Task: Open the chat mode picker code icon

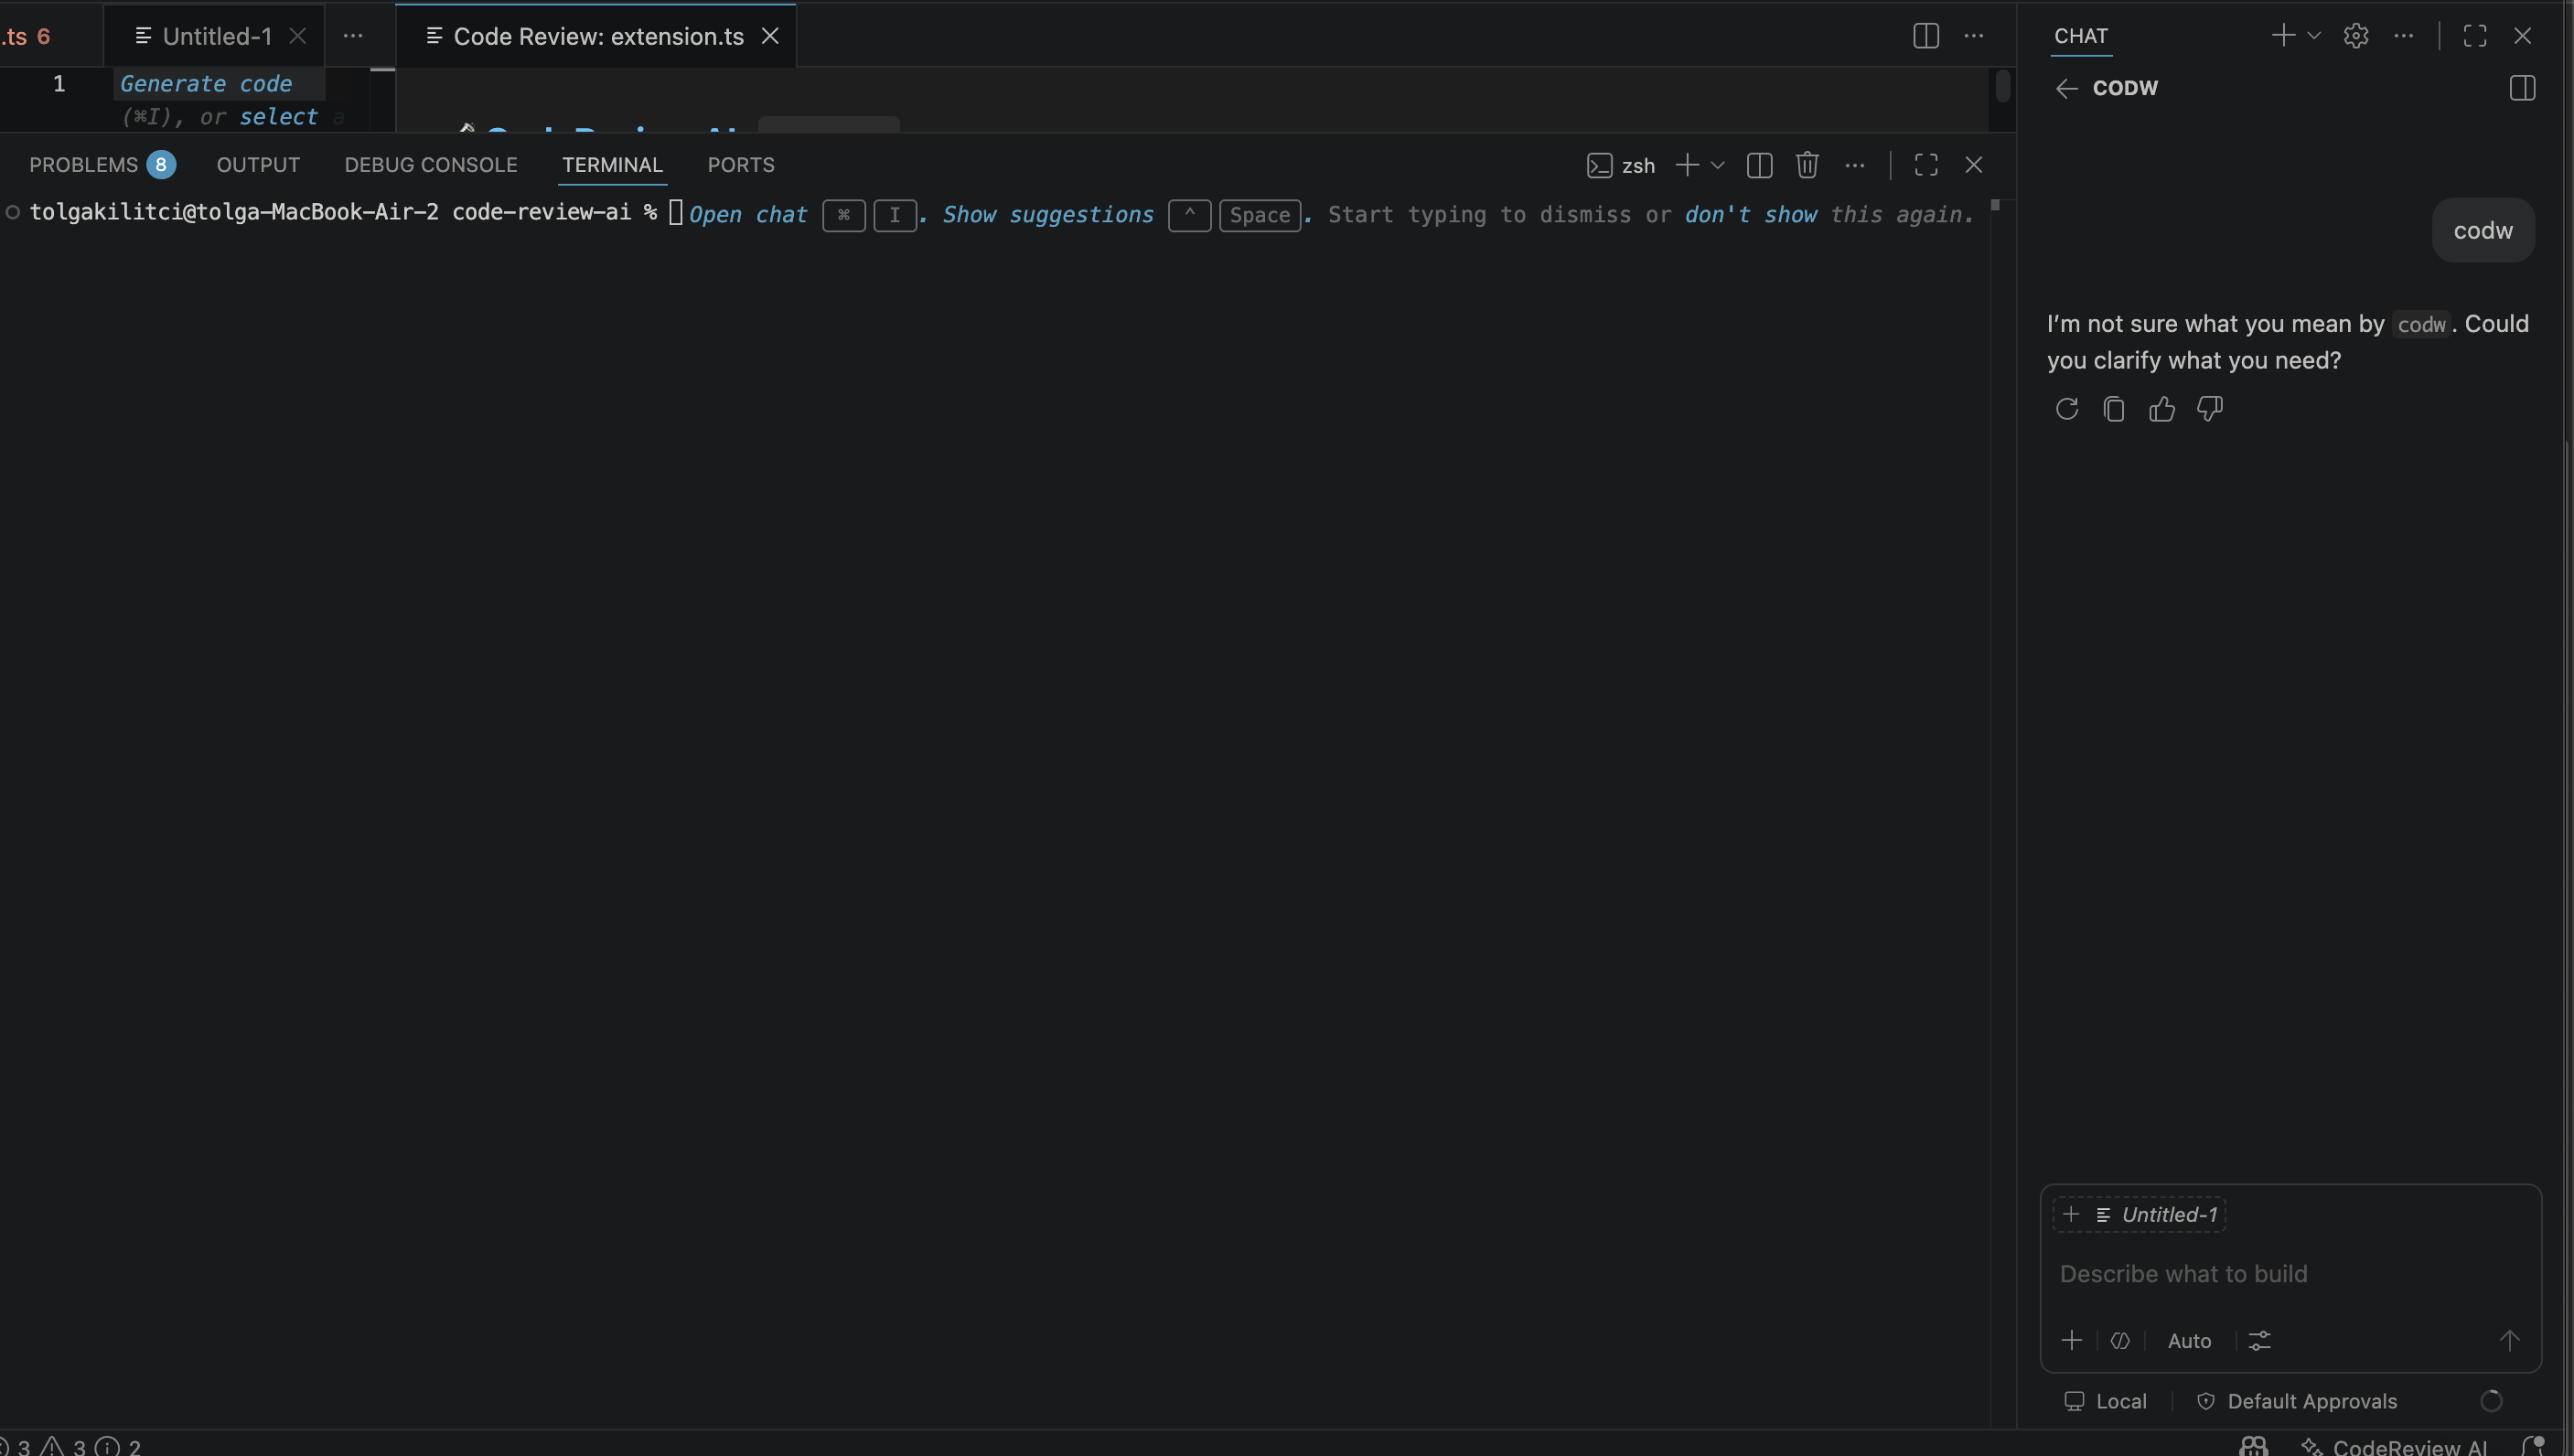Action: click(x=2120, y=1341)
